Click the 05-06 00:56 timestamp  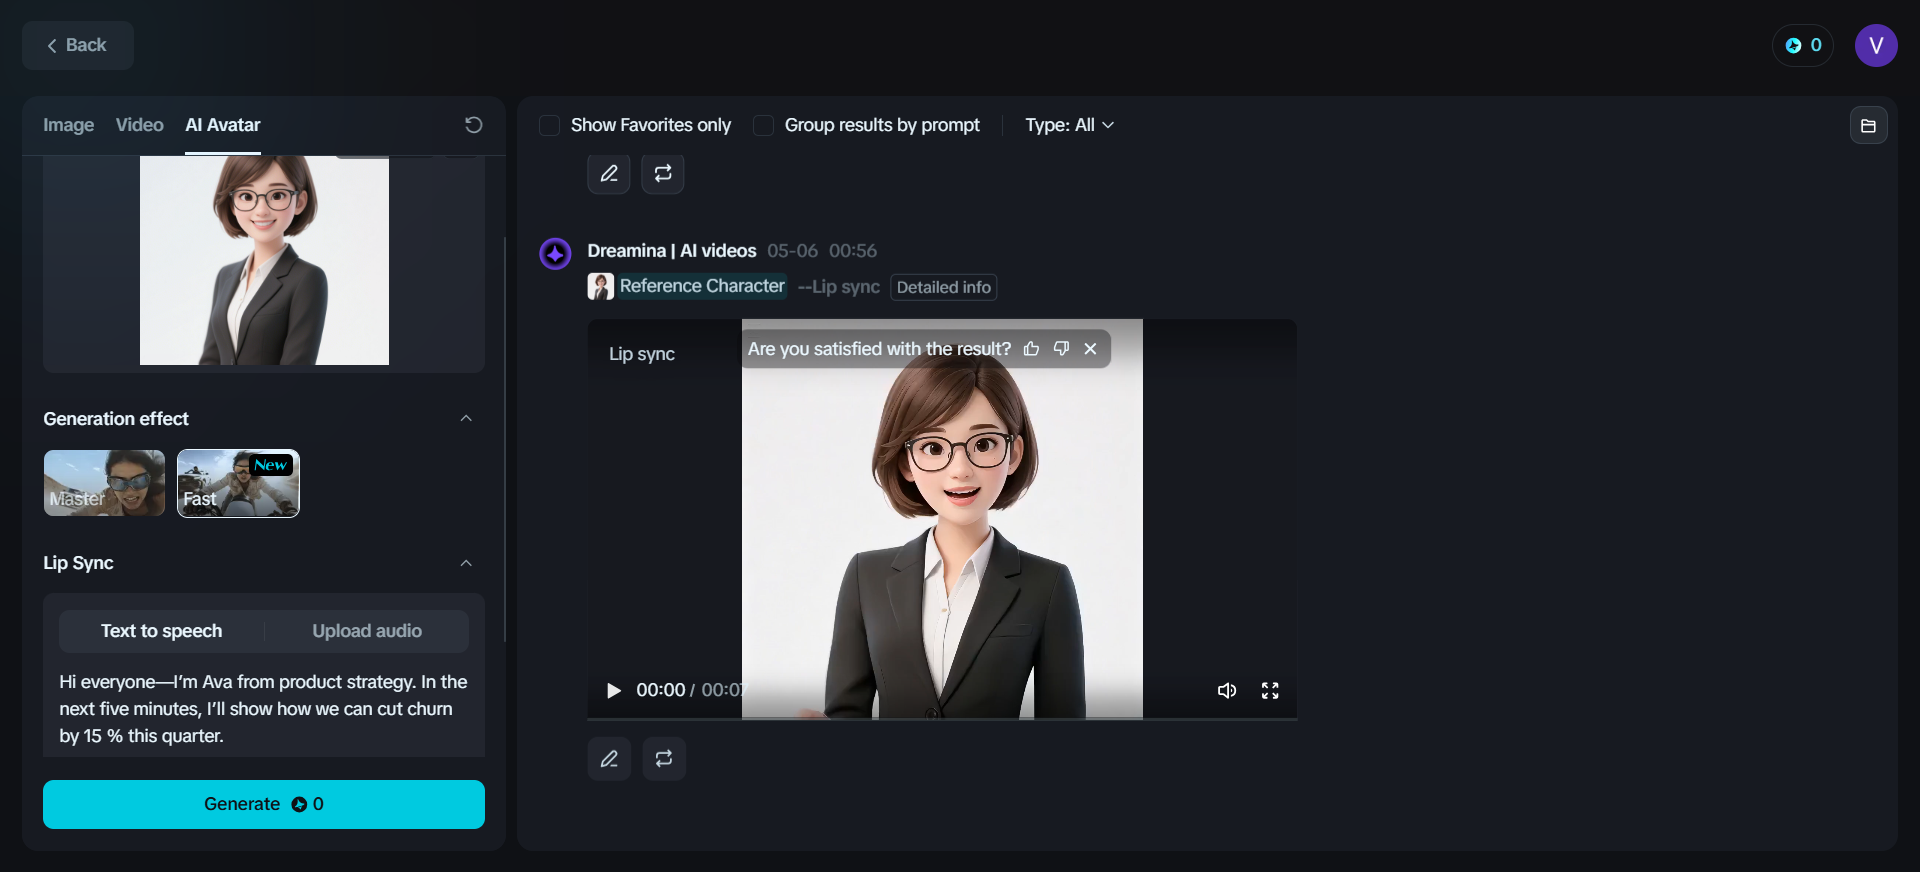click(x=822, y=251)
